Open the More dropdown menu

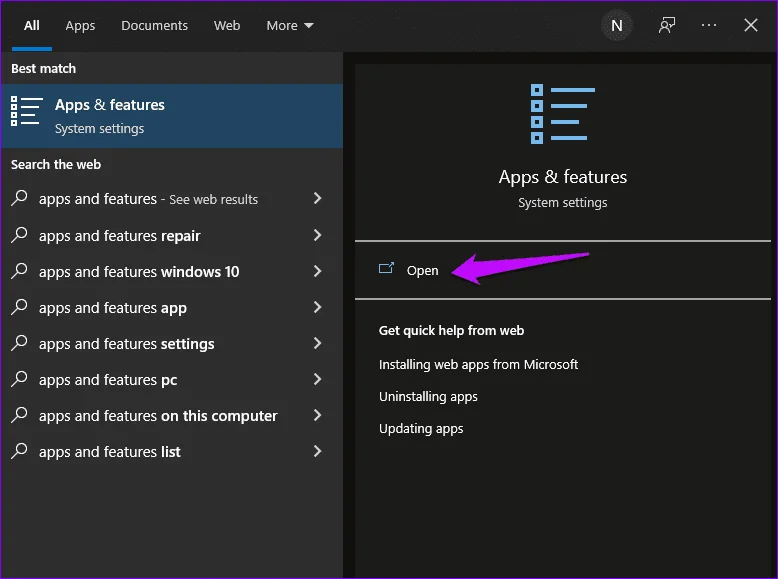point(290,25)
